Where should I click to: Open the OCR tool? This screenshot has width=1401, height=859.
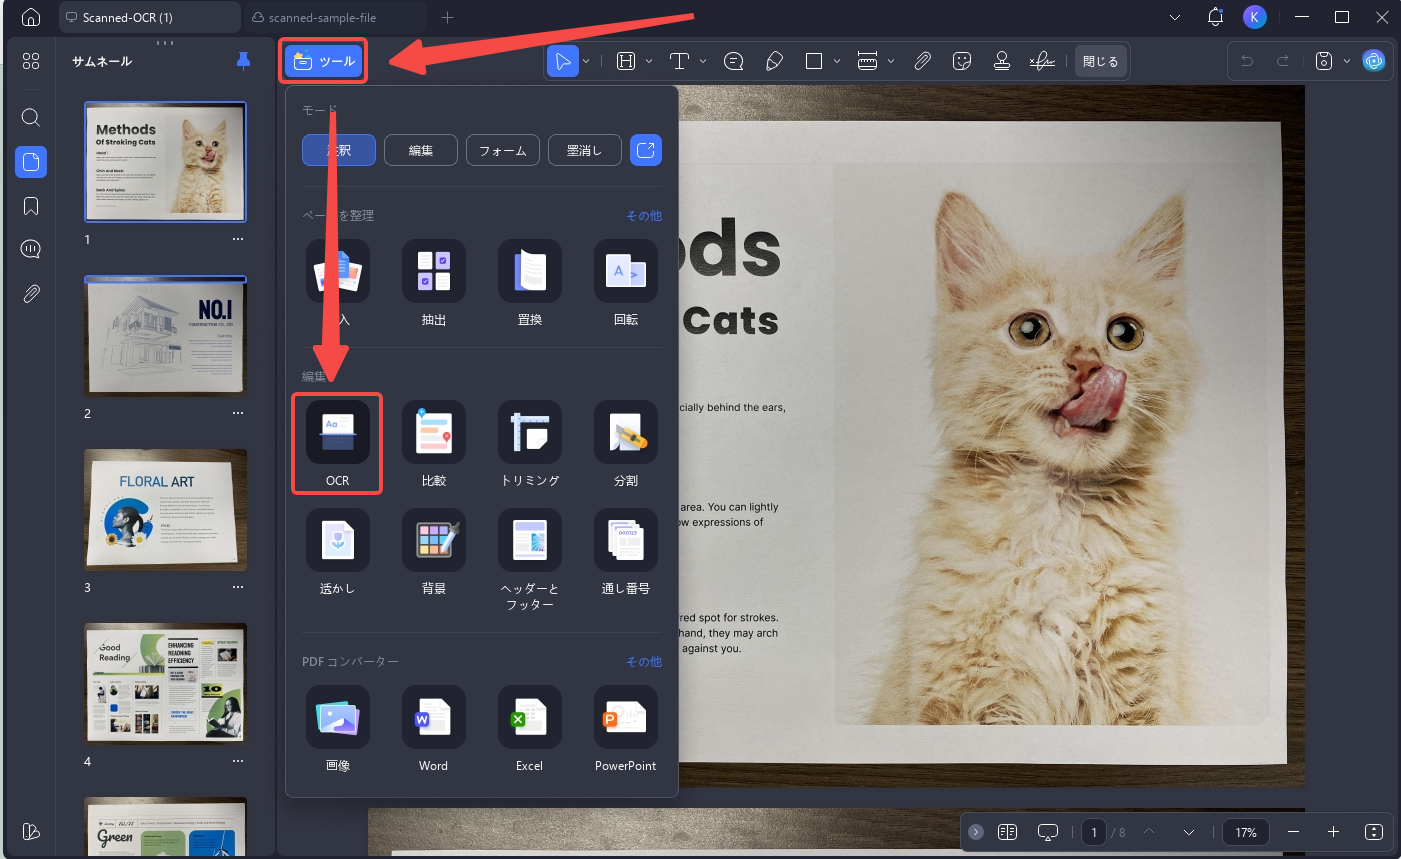coord(337,443)
